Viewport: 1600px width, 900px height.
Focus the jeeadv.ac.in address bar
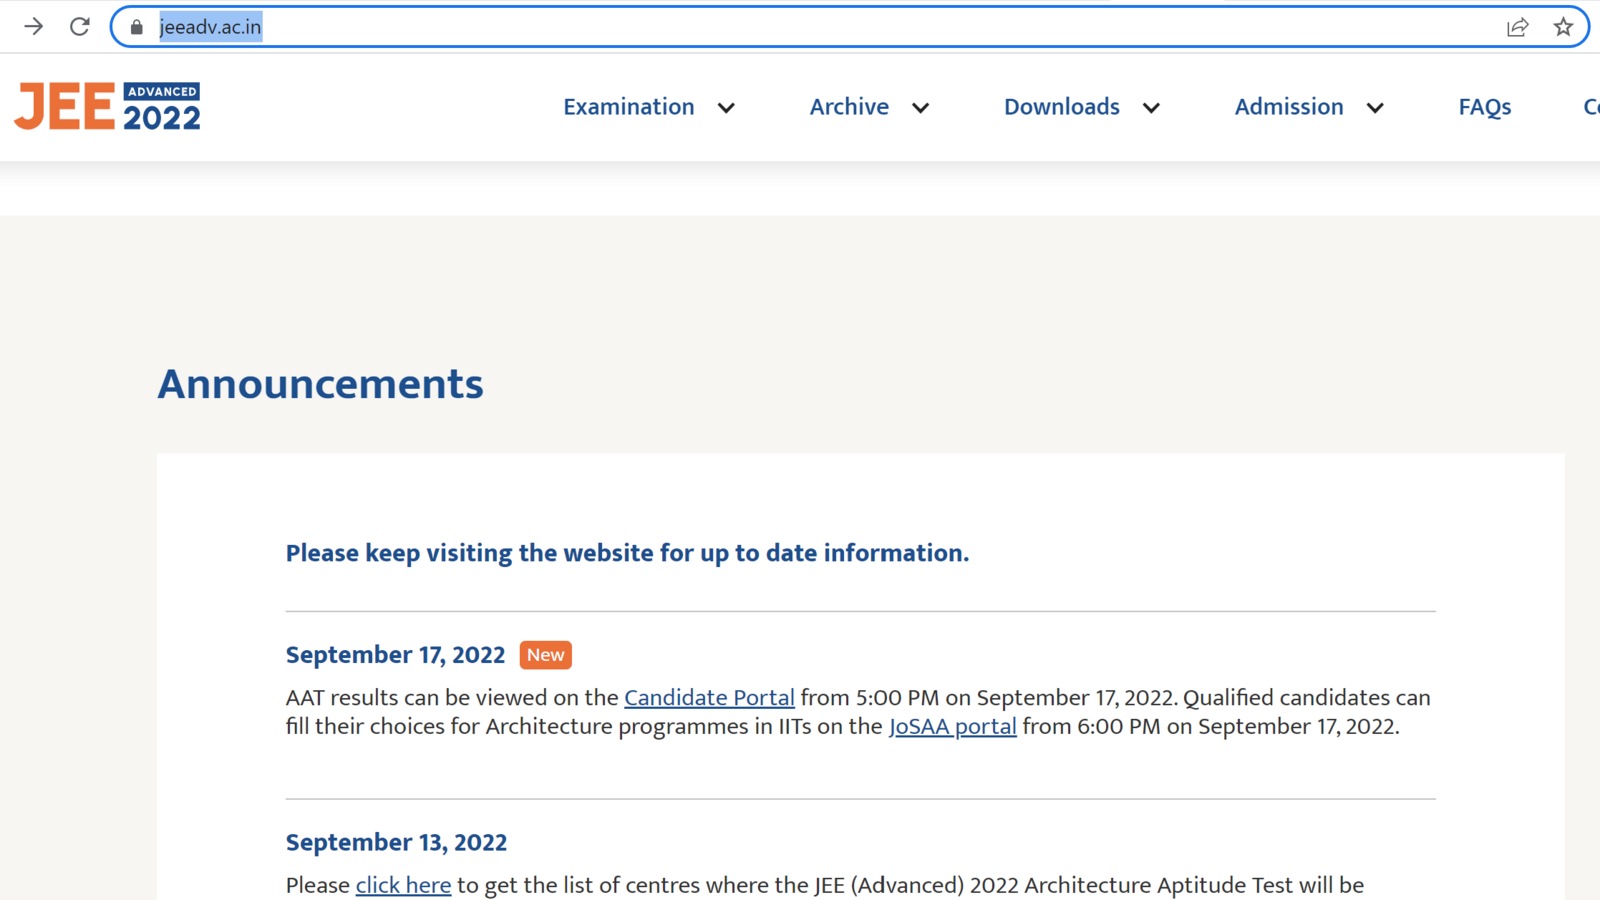click(x=850, y=27)
